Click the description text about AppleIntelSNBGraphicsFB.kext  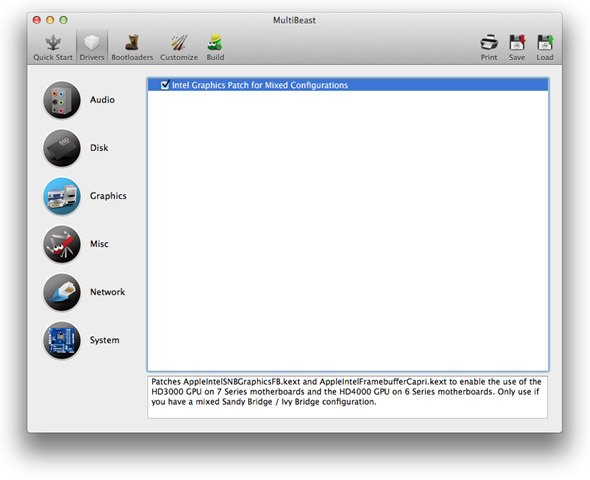[x=346, y=392]
